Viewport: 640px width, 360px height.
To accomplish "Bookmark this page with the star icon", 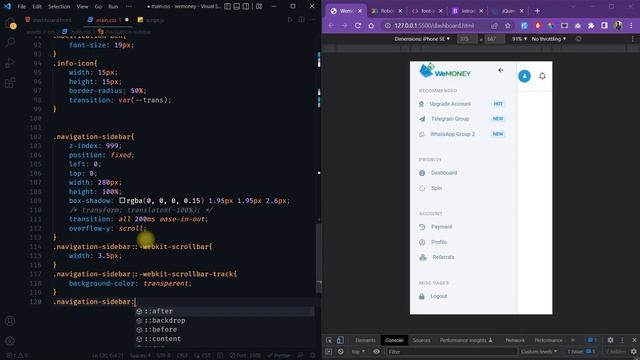I will [508, 25].
